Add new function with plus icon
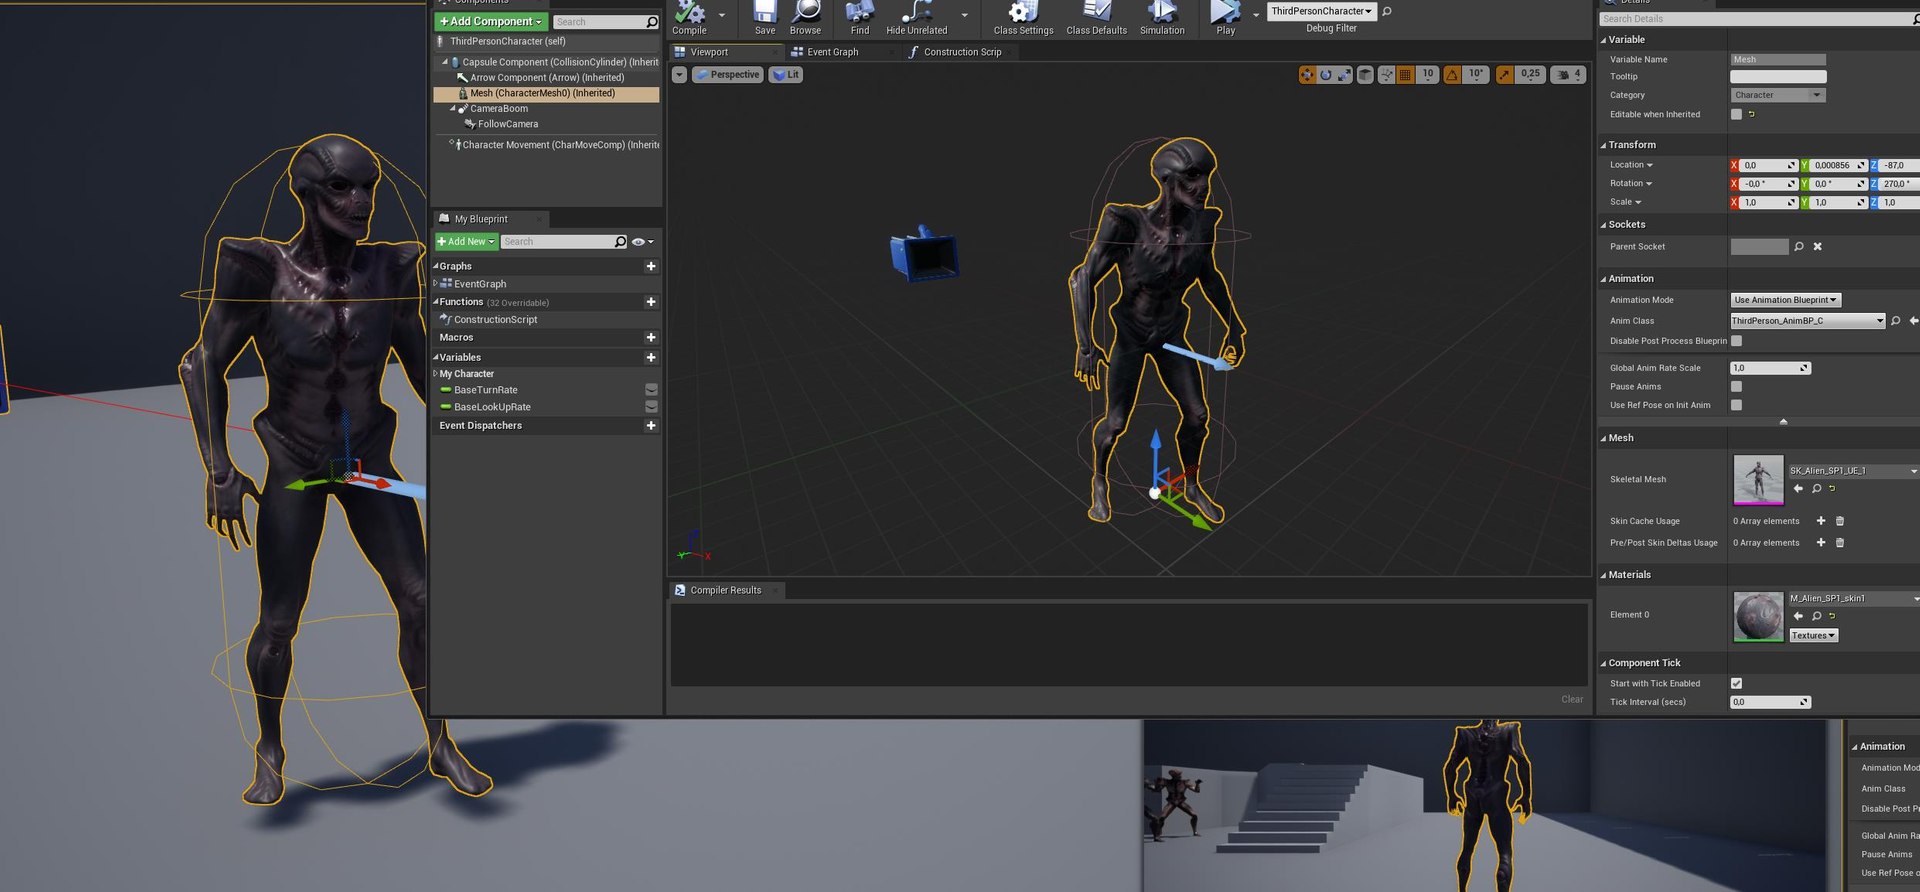The width and height of the screenshot is (1920, 892). (651, 302)
